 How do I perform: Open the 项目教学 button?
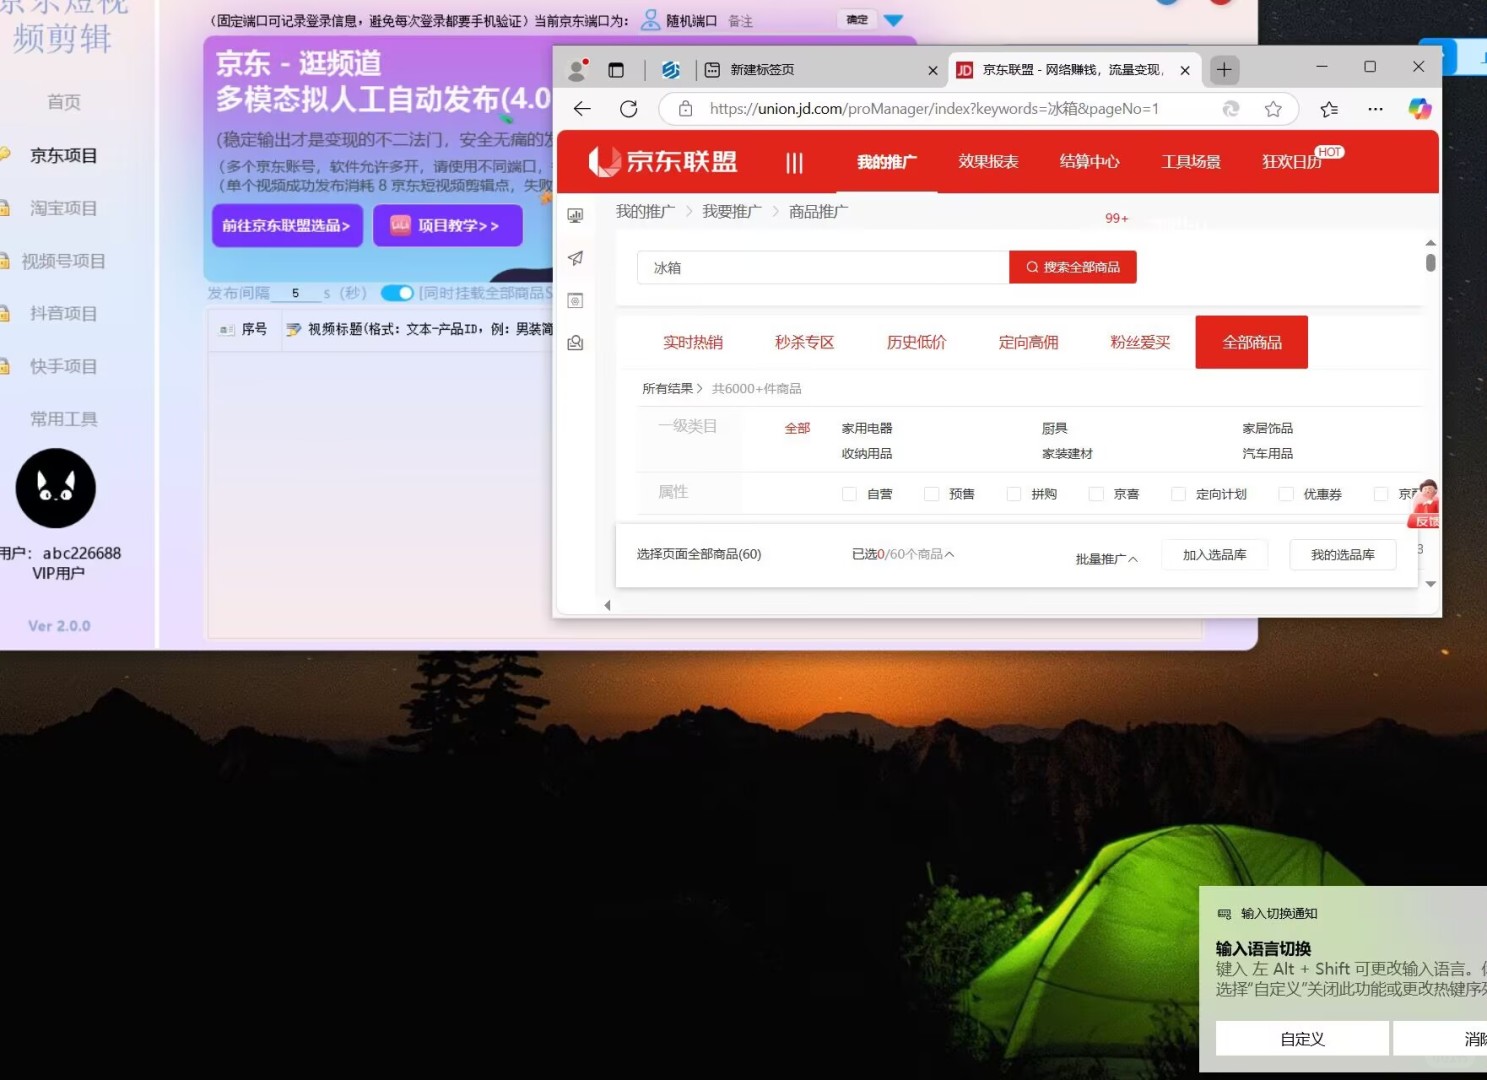click(448, 226)
